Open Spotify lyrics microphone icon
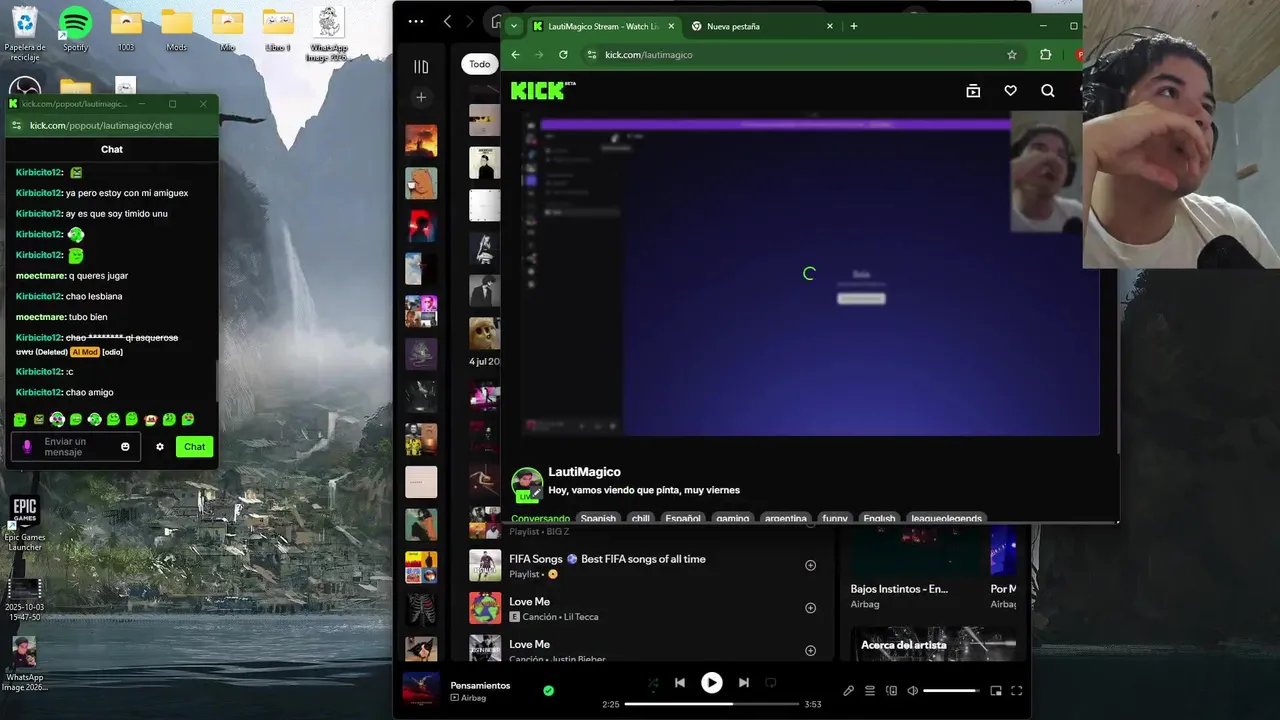1280x720 pixels. coord(848,690)
